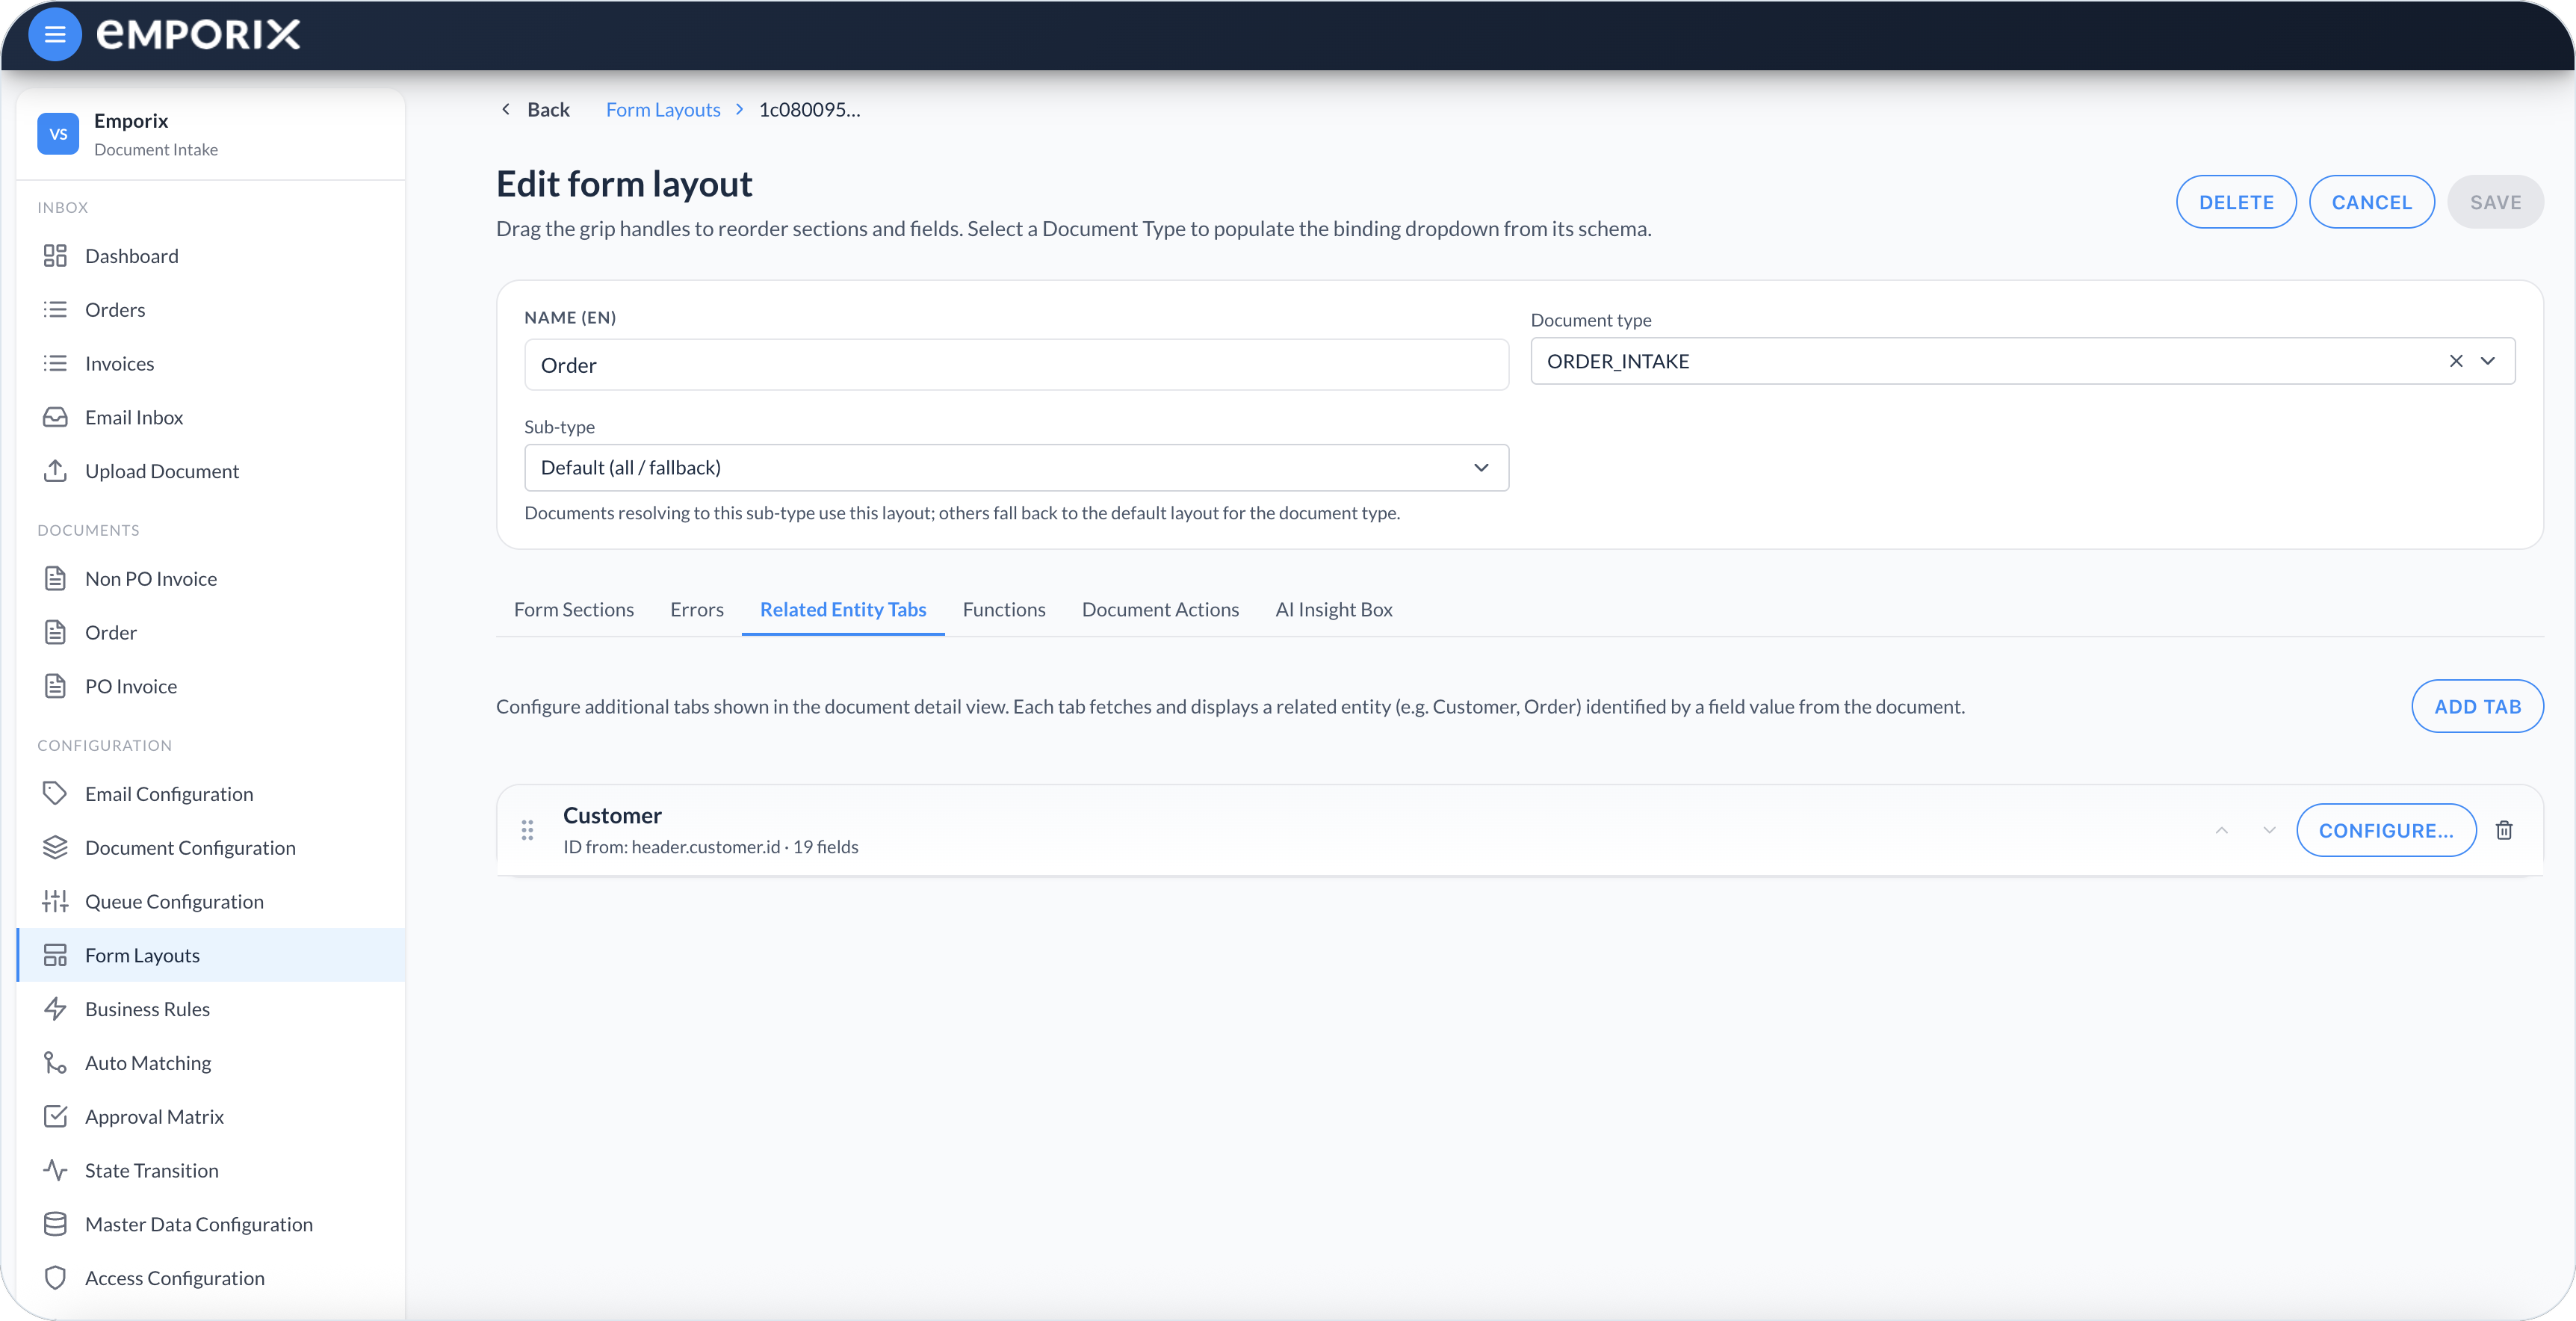Click CONFIGURE for the Customer tab
2576x1321 pixels.
pyautogui.click(x=2386, y=830)
